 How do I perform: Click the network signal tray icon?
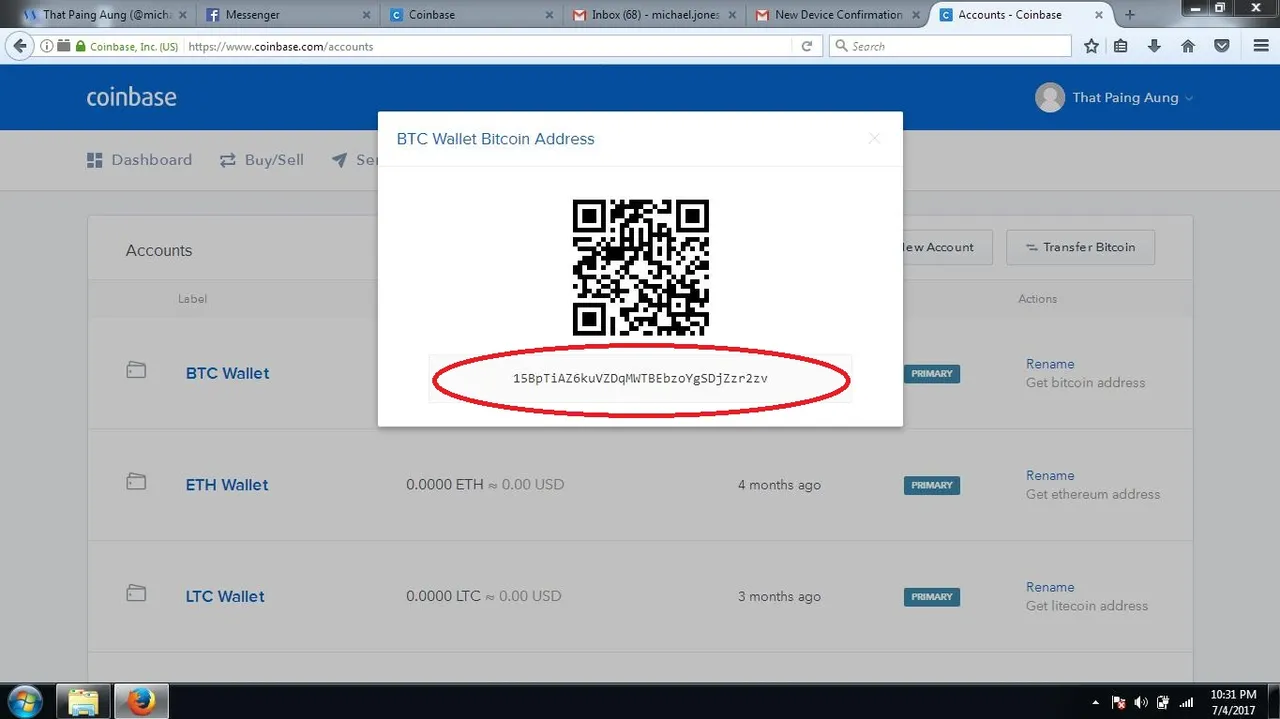click(x=1186, y=702)
